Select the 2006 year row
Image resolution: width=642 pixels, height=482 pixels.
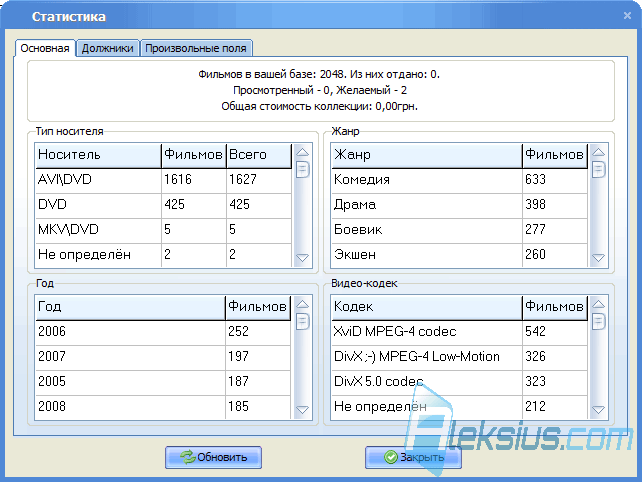point(163,332)
